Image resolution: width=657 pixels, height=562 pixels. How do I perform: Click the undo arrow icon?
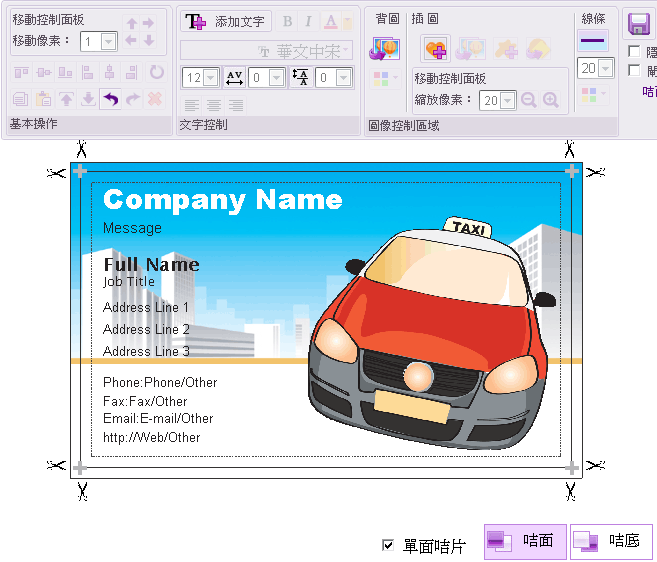pyautogui.click(x=110, y=99)
